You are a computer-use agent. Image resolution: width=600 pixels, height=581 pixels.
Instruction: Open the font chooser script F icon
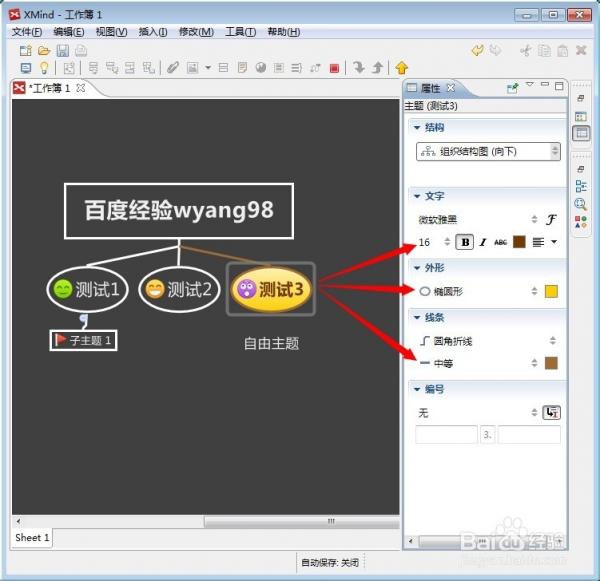tap(551, 219)
